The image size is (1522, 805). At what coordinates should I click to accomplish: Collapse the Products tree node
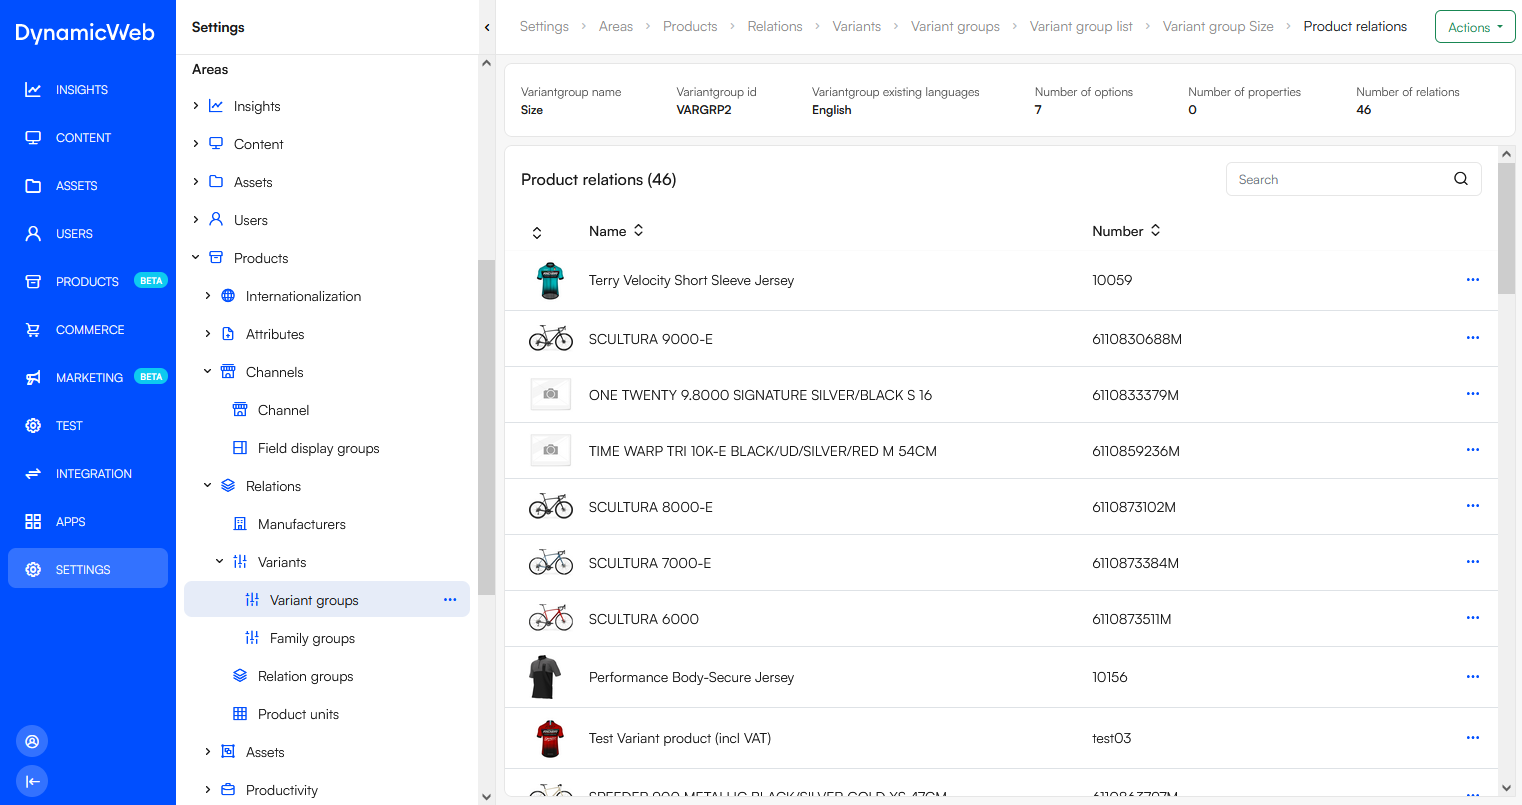coord(196,258)
